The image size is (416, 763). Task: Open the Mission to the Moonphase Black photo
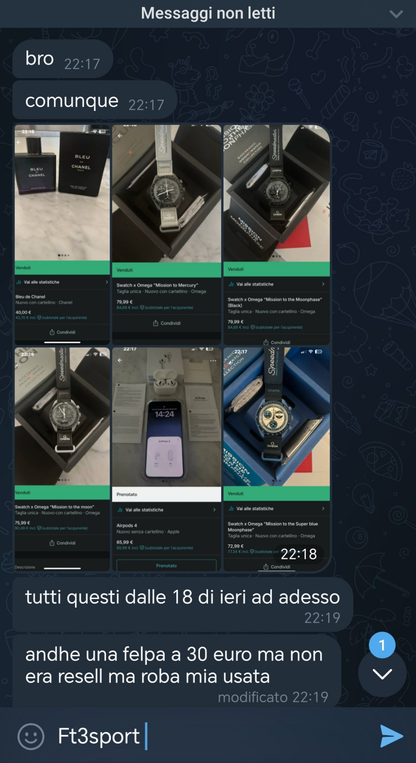[276, 235]
